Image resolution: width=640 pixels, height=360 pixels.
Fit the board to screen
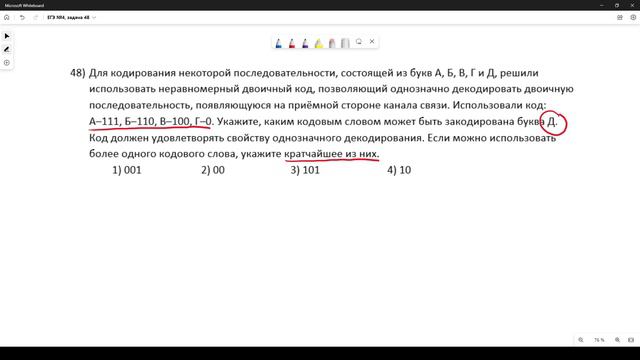631,340
